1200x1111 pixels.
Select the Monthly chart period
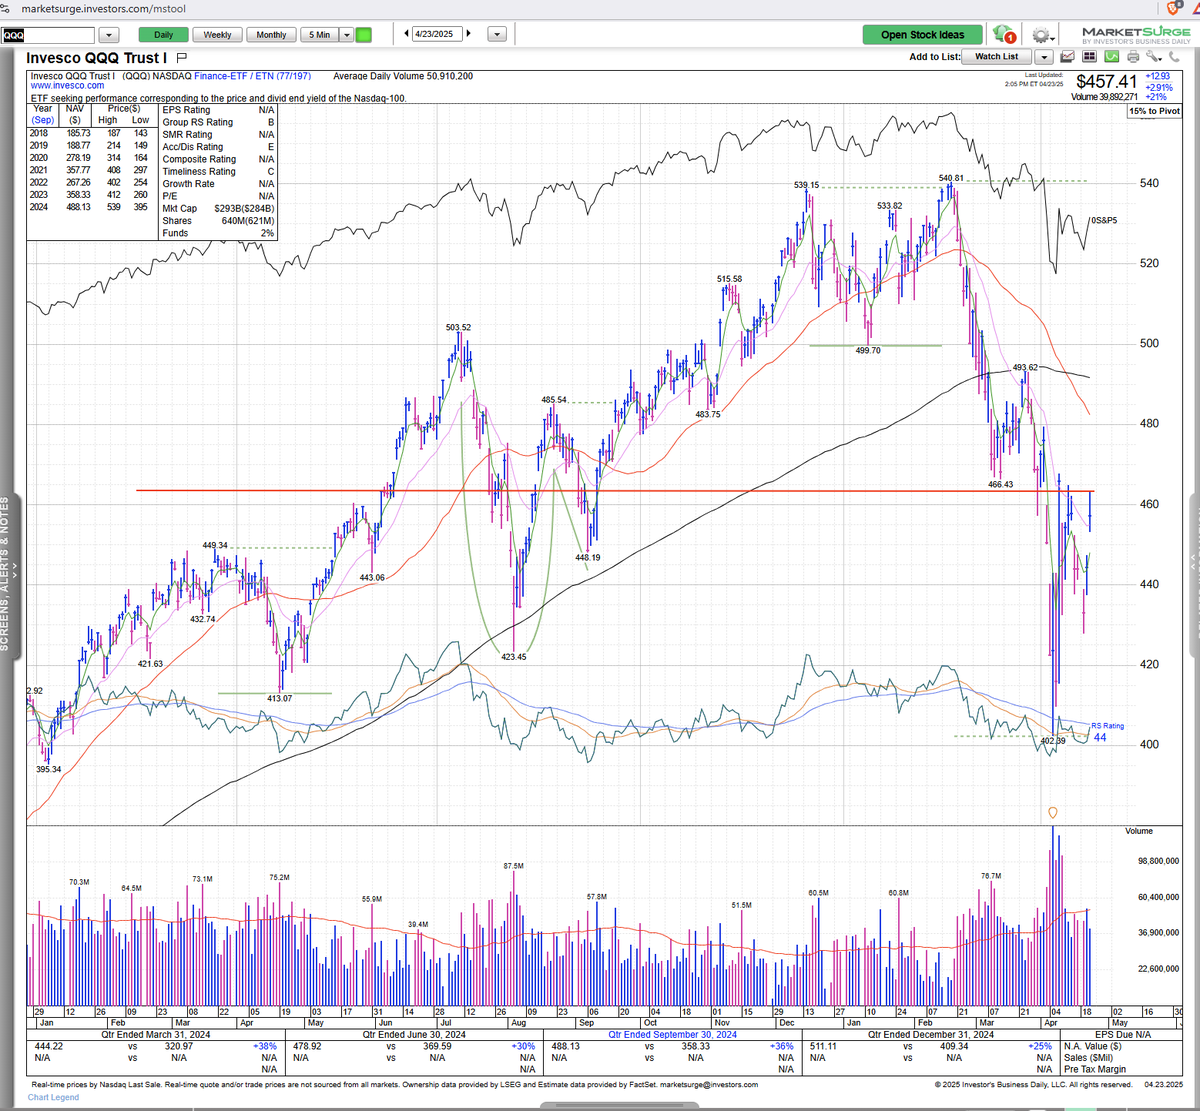tap(271, 34)
